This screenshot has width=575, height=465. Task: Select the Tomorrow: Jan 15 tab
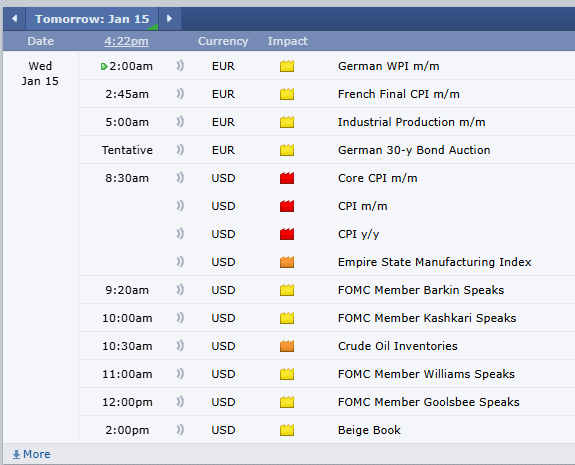92,19
